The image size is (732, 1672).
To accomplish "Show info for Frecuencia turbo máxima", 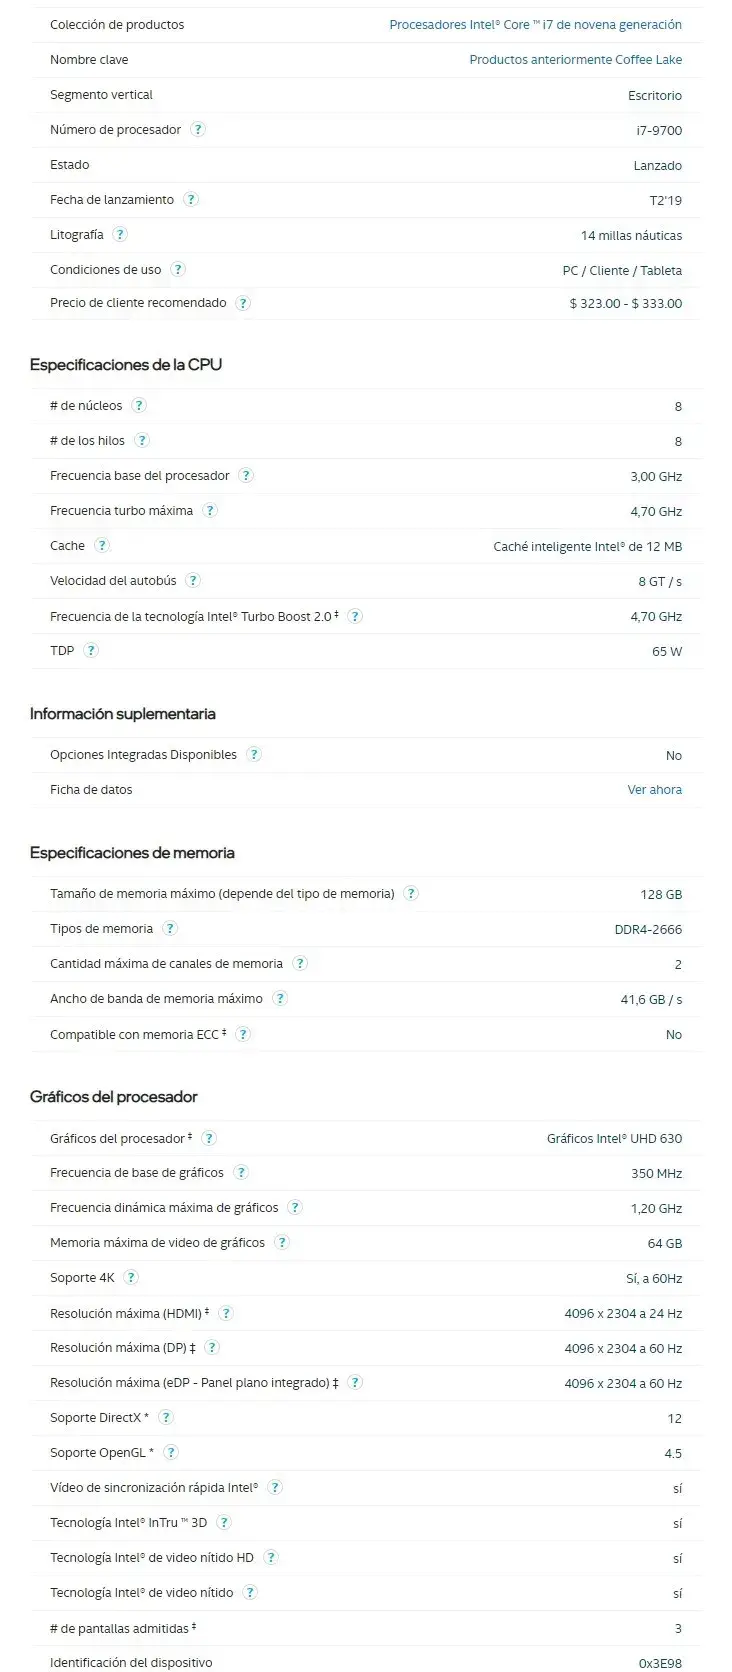I will (x=210, y=511).
